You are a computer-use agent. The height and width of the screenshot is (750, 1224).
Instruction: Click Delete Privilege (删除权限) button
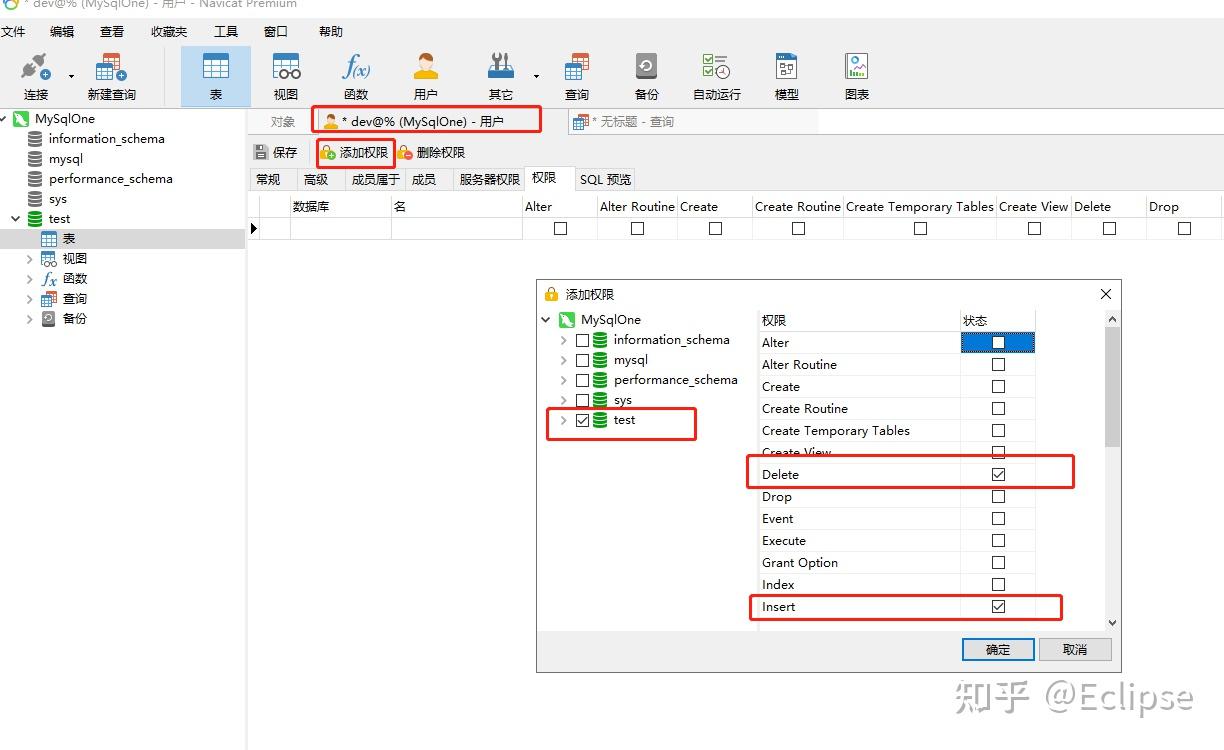(431, 153)
